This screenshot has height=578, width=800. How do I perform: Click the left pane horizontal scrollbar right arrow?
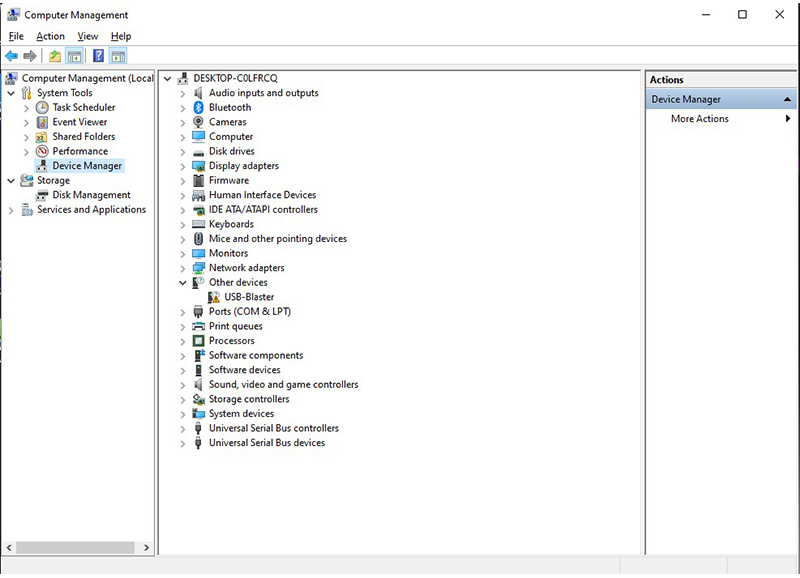tap(147, 548)
